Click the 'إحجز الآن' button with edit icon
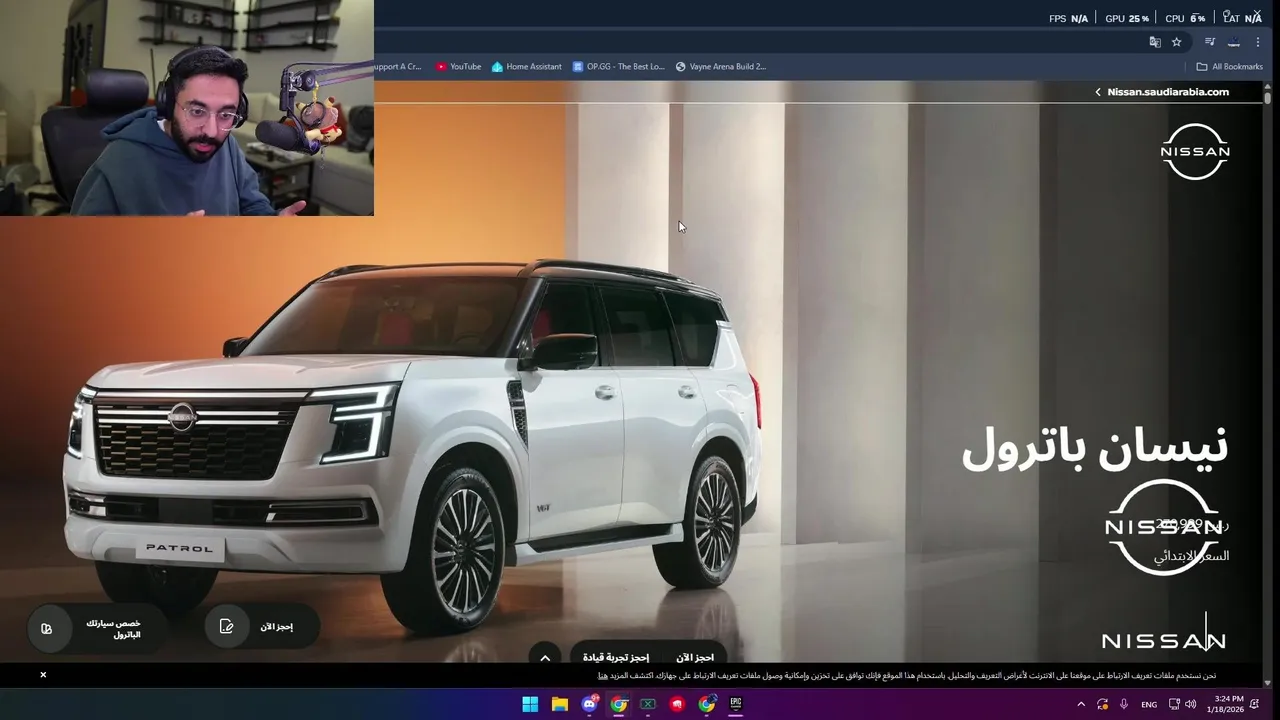This screenshot has height=720, width=1280. [x=262, y=626]
